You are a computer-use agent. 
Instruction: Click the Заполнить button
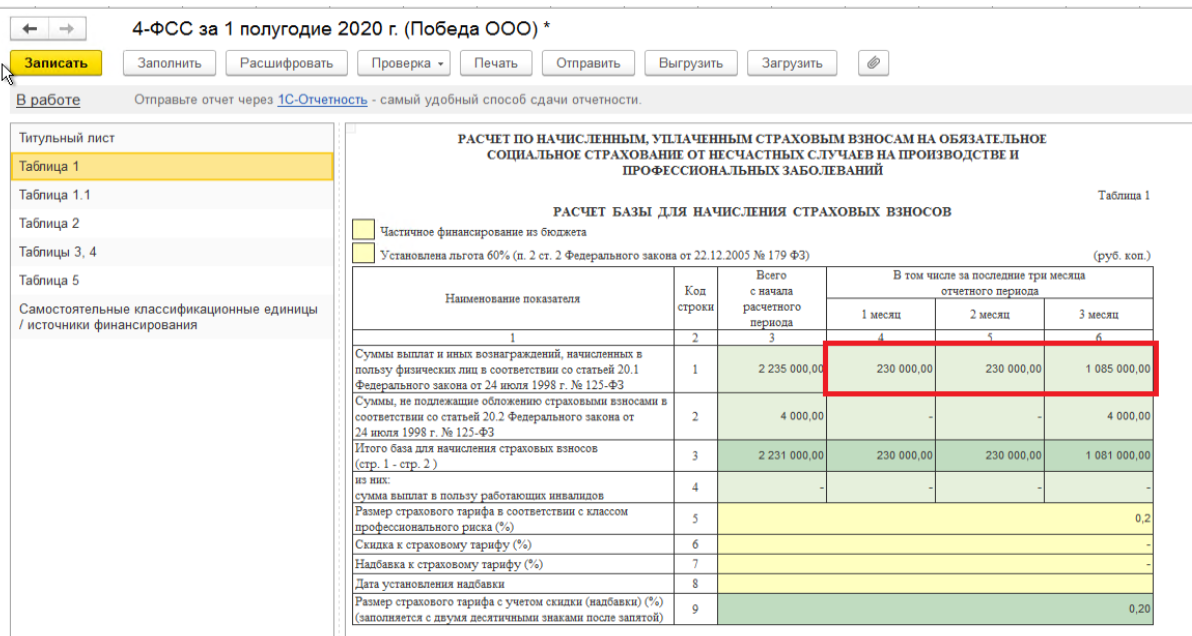170,63
